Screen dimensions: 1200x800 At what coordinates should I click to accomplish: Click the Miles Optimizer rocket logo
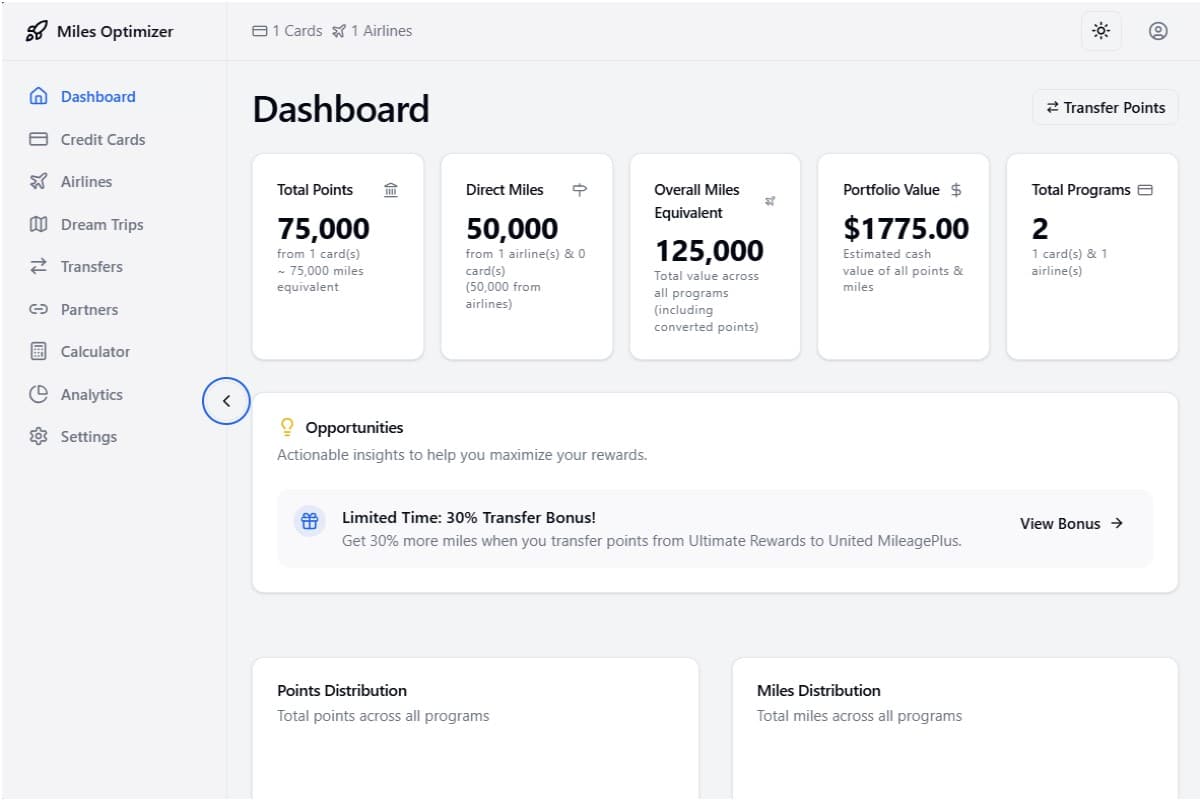click(x=36, y=31)
